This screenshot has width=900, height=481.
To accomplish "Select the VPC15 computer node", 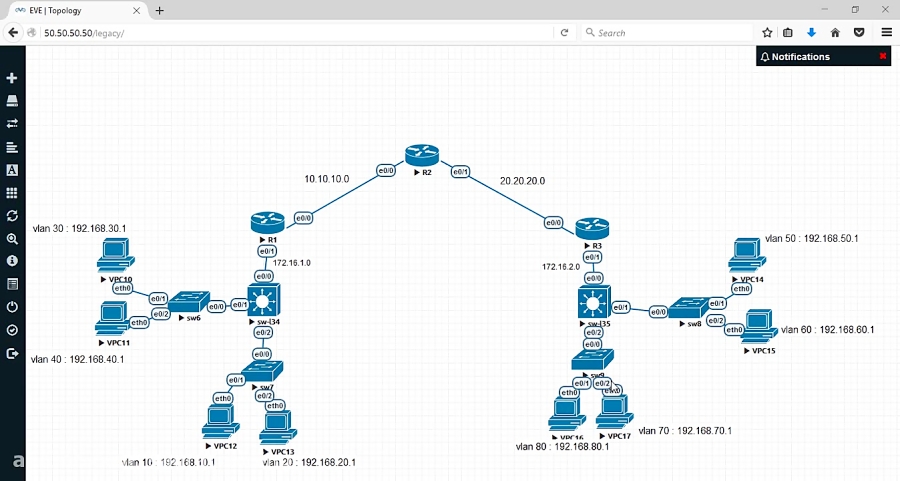I will (759, 327).
